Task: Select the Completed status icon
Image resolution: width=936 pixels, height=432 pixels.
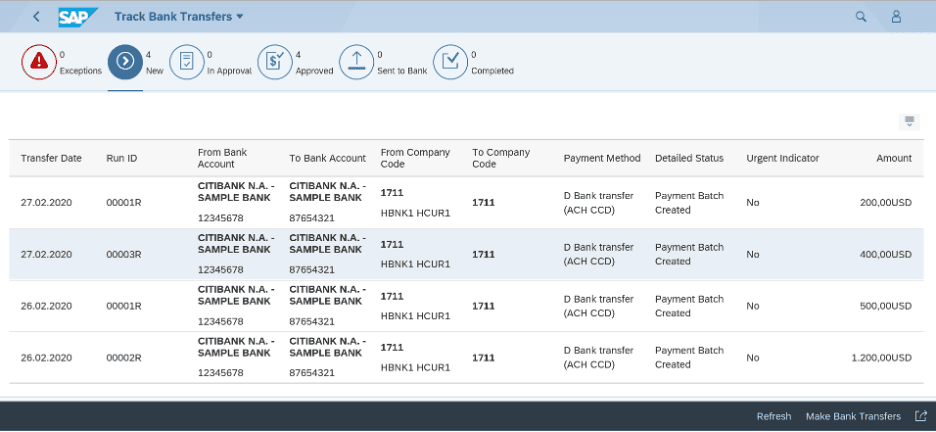Action: pos(450,62)
